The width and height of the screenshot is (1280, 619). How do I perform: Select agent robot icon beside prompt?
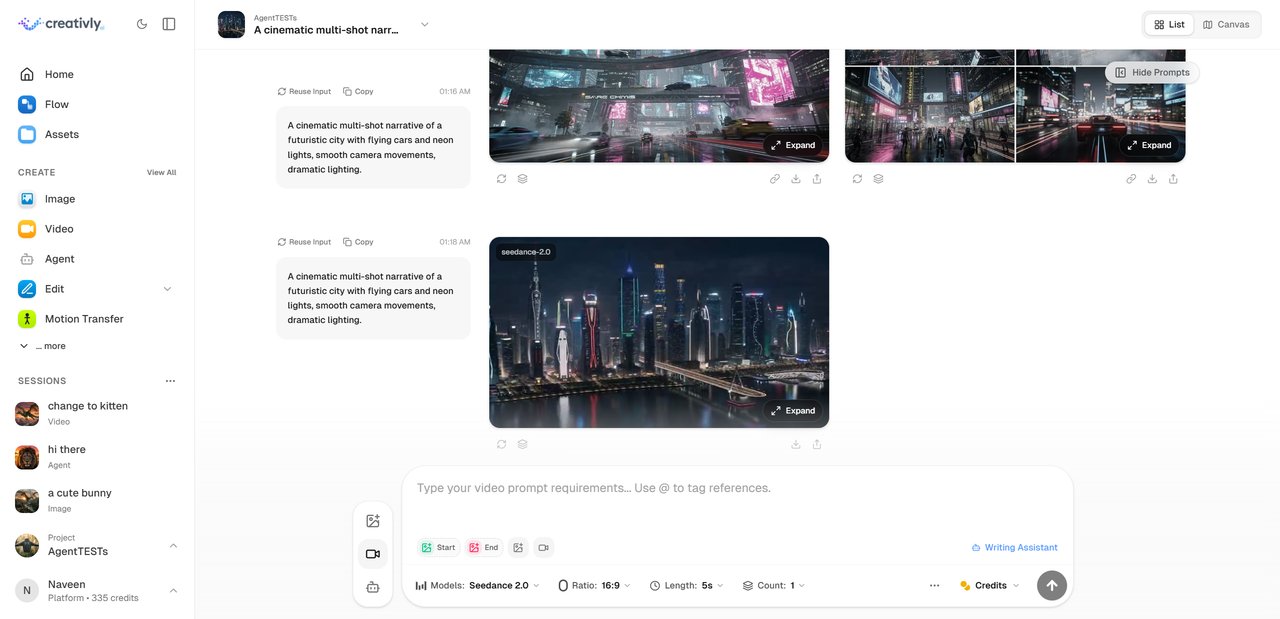(x=373, y=587)
